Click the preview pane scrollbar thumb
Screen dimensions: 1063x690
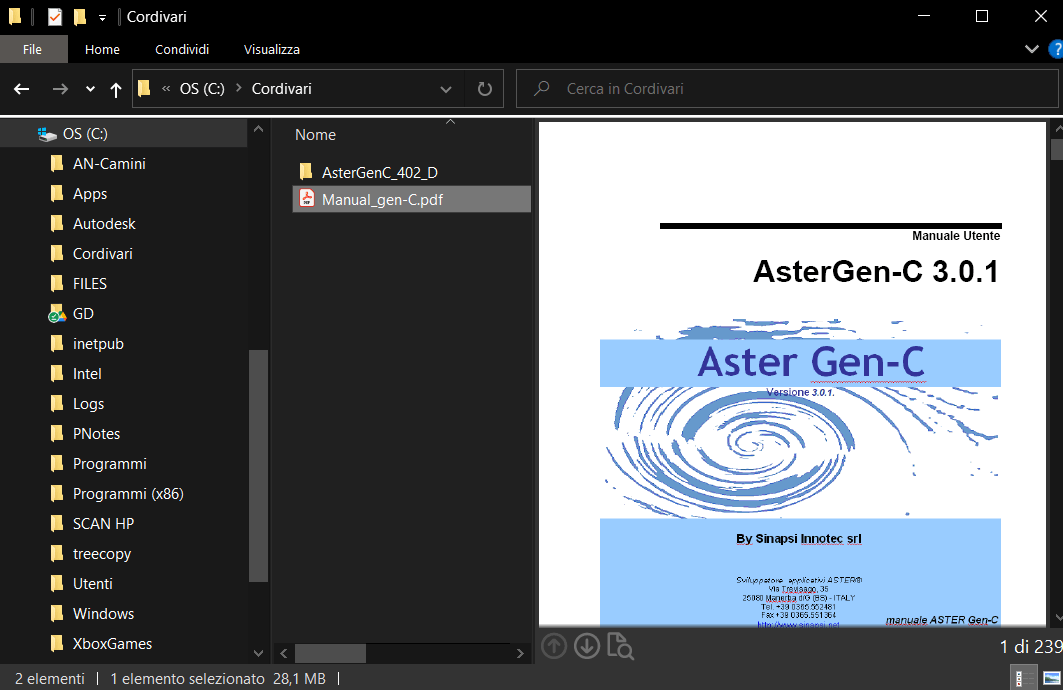click(1057, 149)
